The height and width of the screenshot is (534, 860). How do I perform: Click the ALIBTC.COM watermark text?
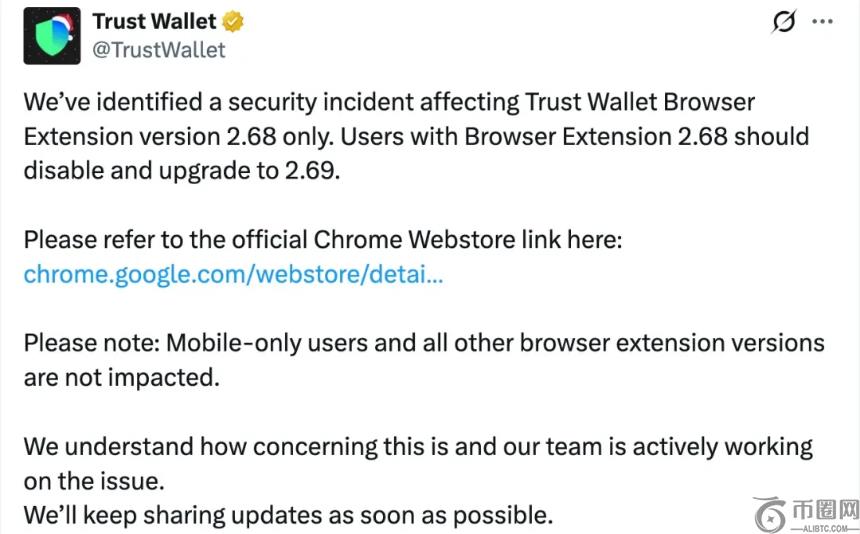click(x=825, y=525)
